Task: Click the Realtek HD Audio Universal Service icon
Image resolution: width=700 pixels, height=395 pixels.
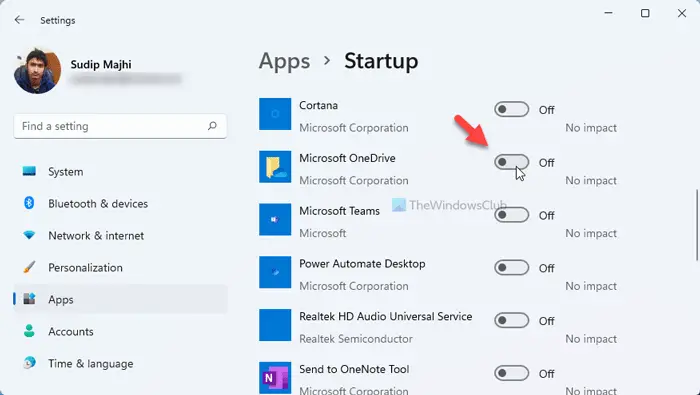Action: (275, 325)
